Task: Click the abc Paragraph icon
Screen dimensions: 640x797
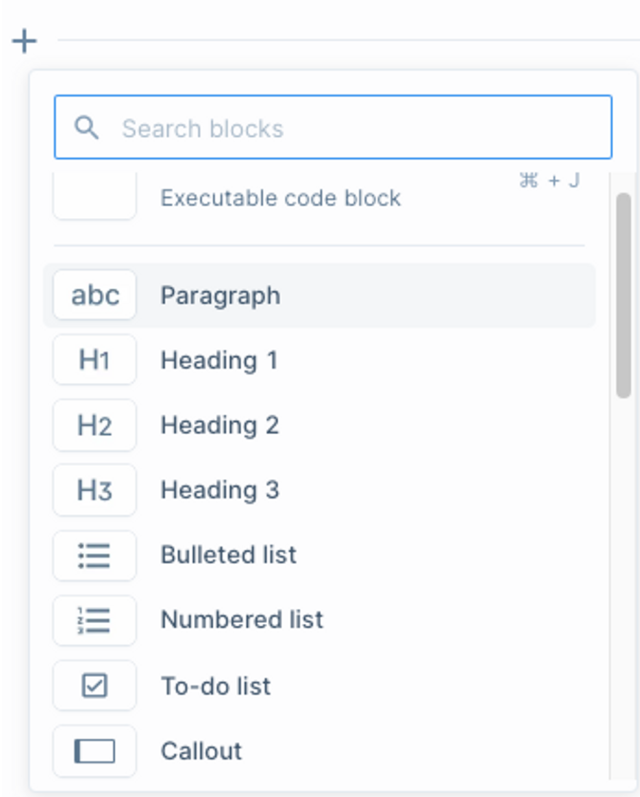Action: (x=95, y=295)
